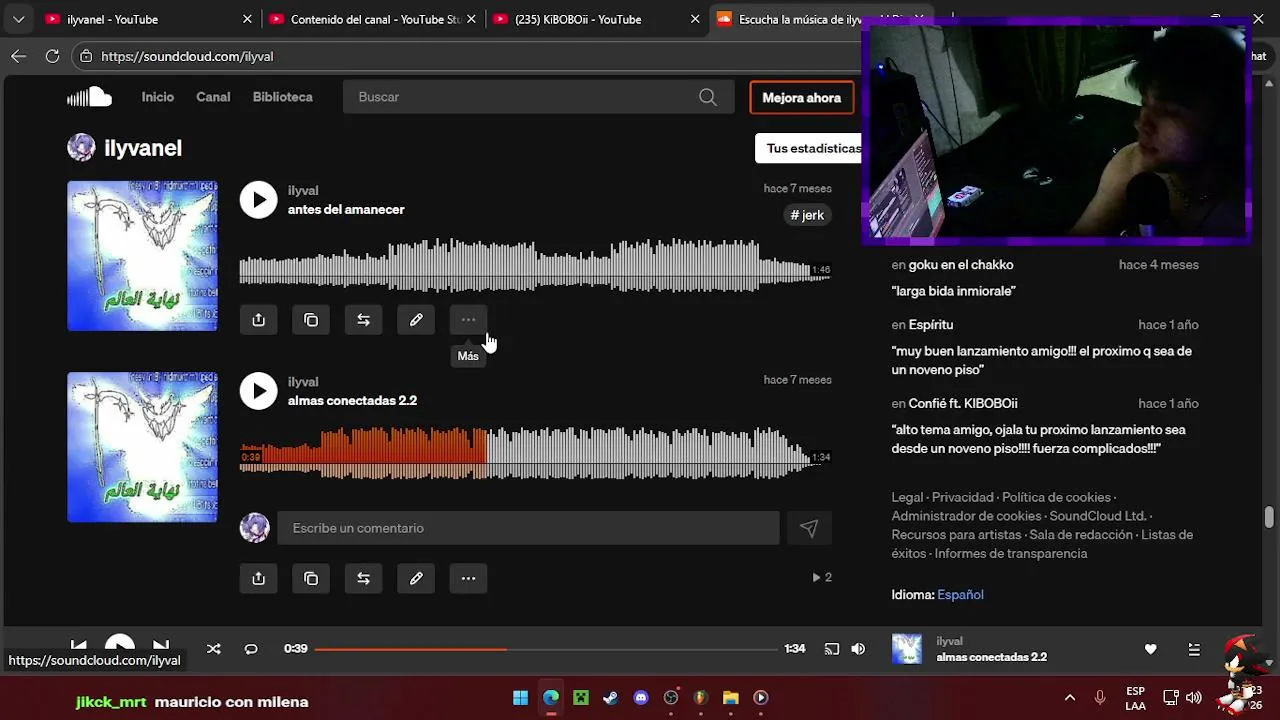Edit antes del amanecer track
Screen dimensions: 1280x720
point(416,320)
